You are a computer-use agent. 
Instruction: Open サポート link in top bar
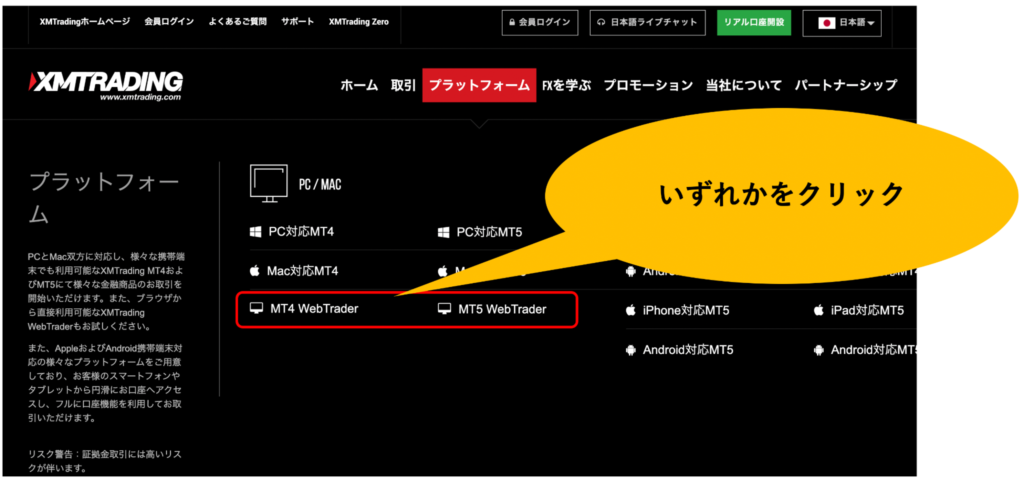point(298,22)
